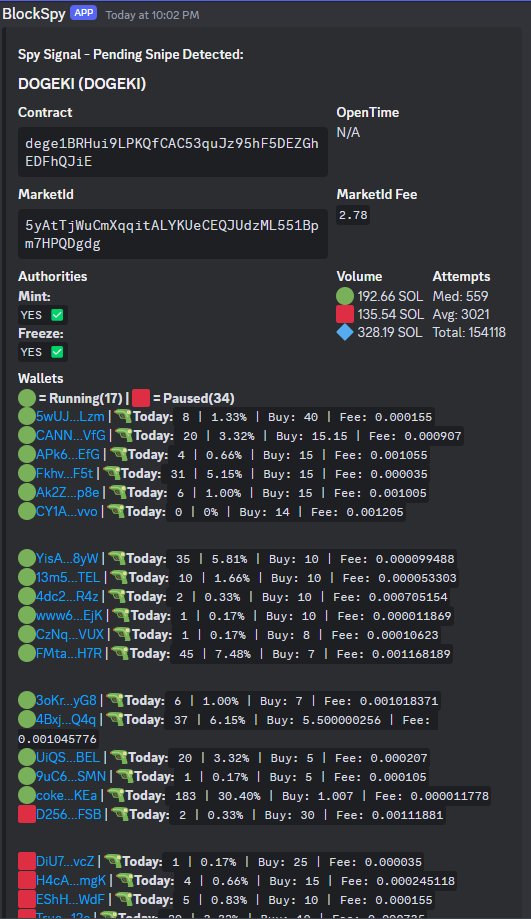
Task: Click the water gun emoji on Fkhv...F5t row
Action: [111, 473]
